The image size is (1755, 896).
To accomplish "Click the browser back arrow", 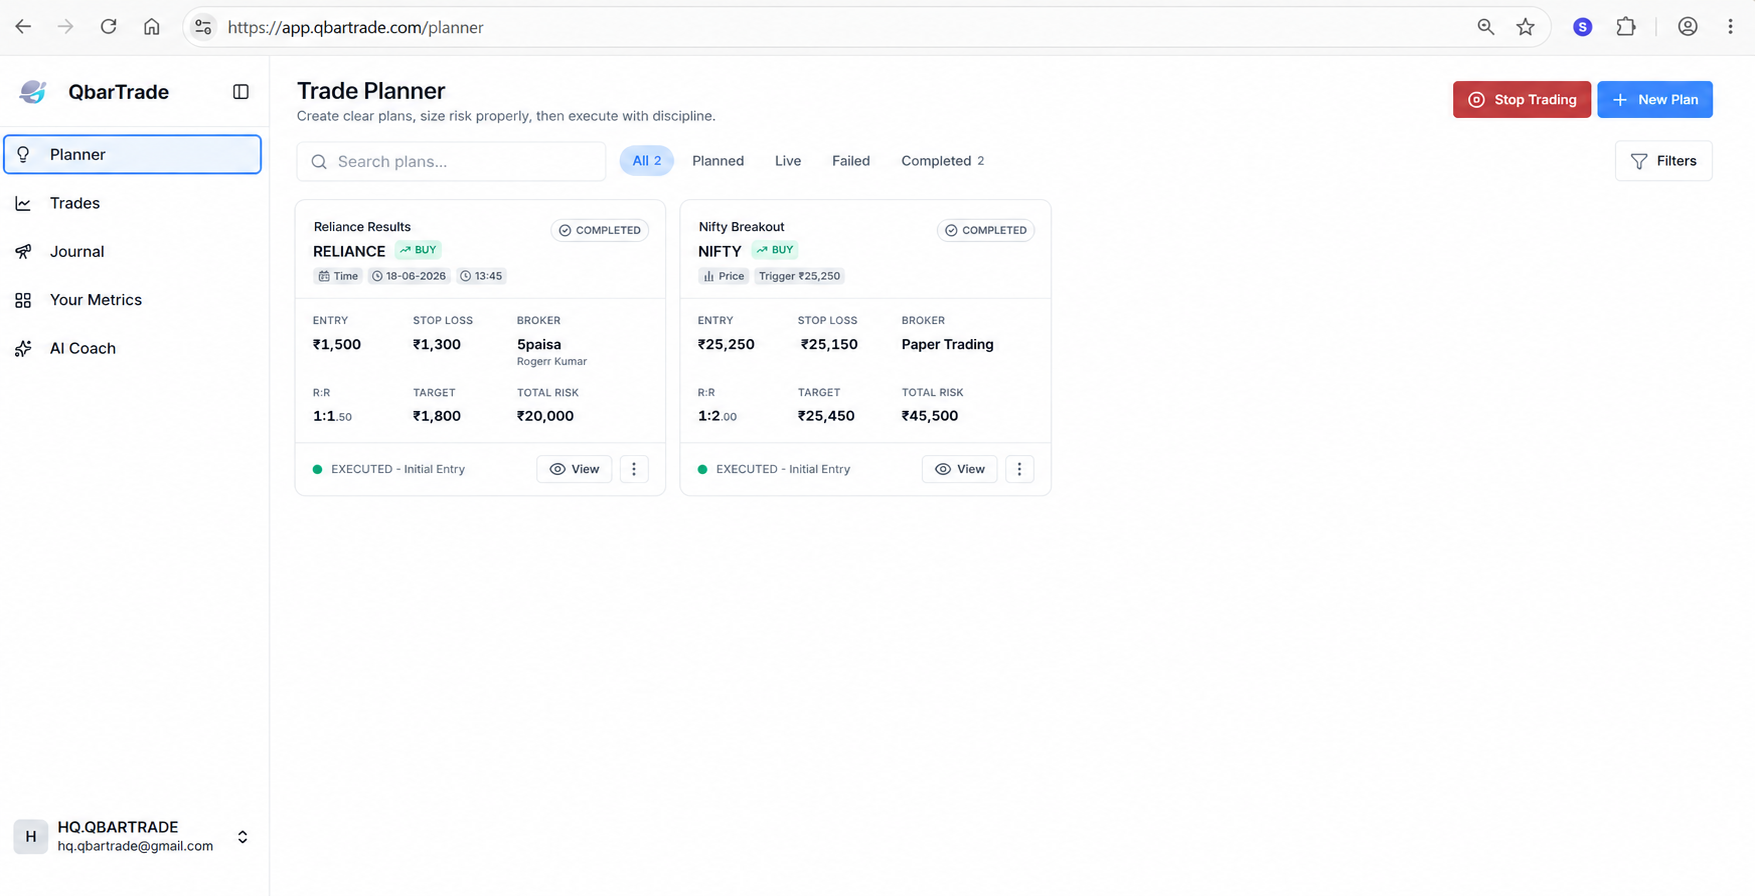I will pos(23,27).
